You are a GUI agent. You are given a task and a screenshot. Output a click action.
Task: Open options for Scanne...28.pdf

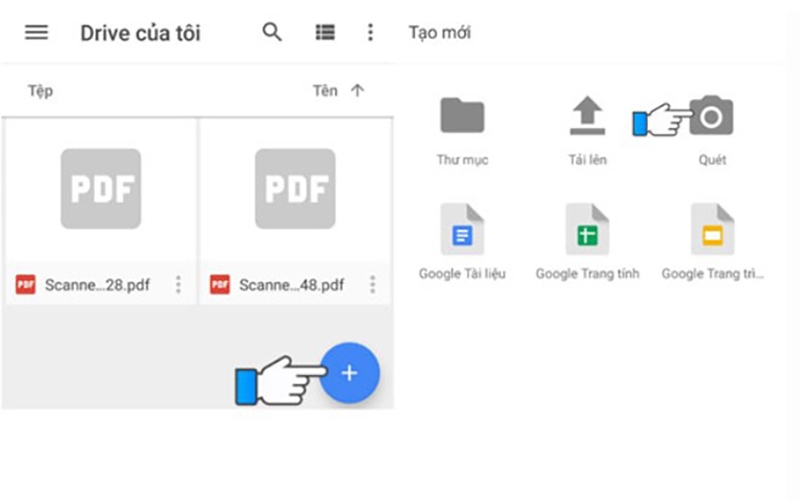tap(178, 284)
